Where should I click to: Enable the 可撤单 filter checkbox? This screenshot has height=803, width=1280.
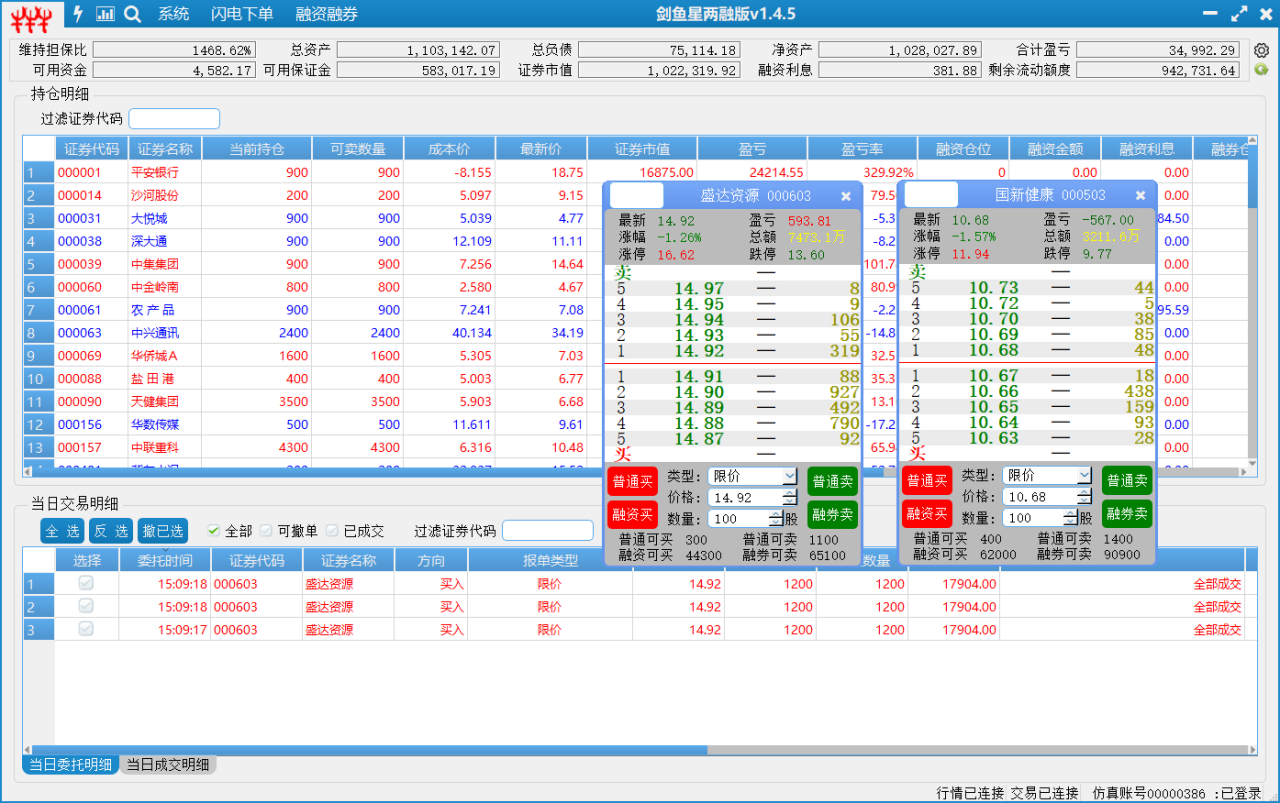coord(266,531)
